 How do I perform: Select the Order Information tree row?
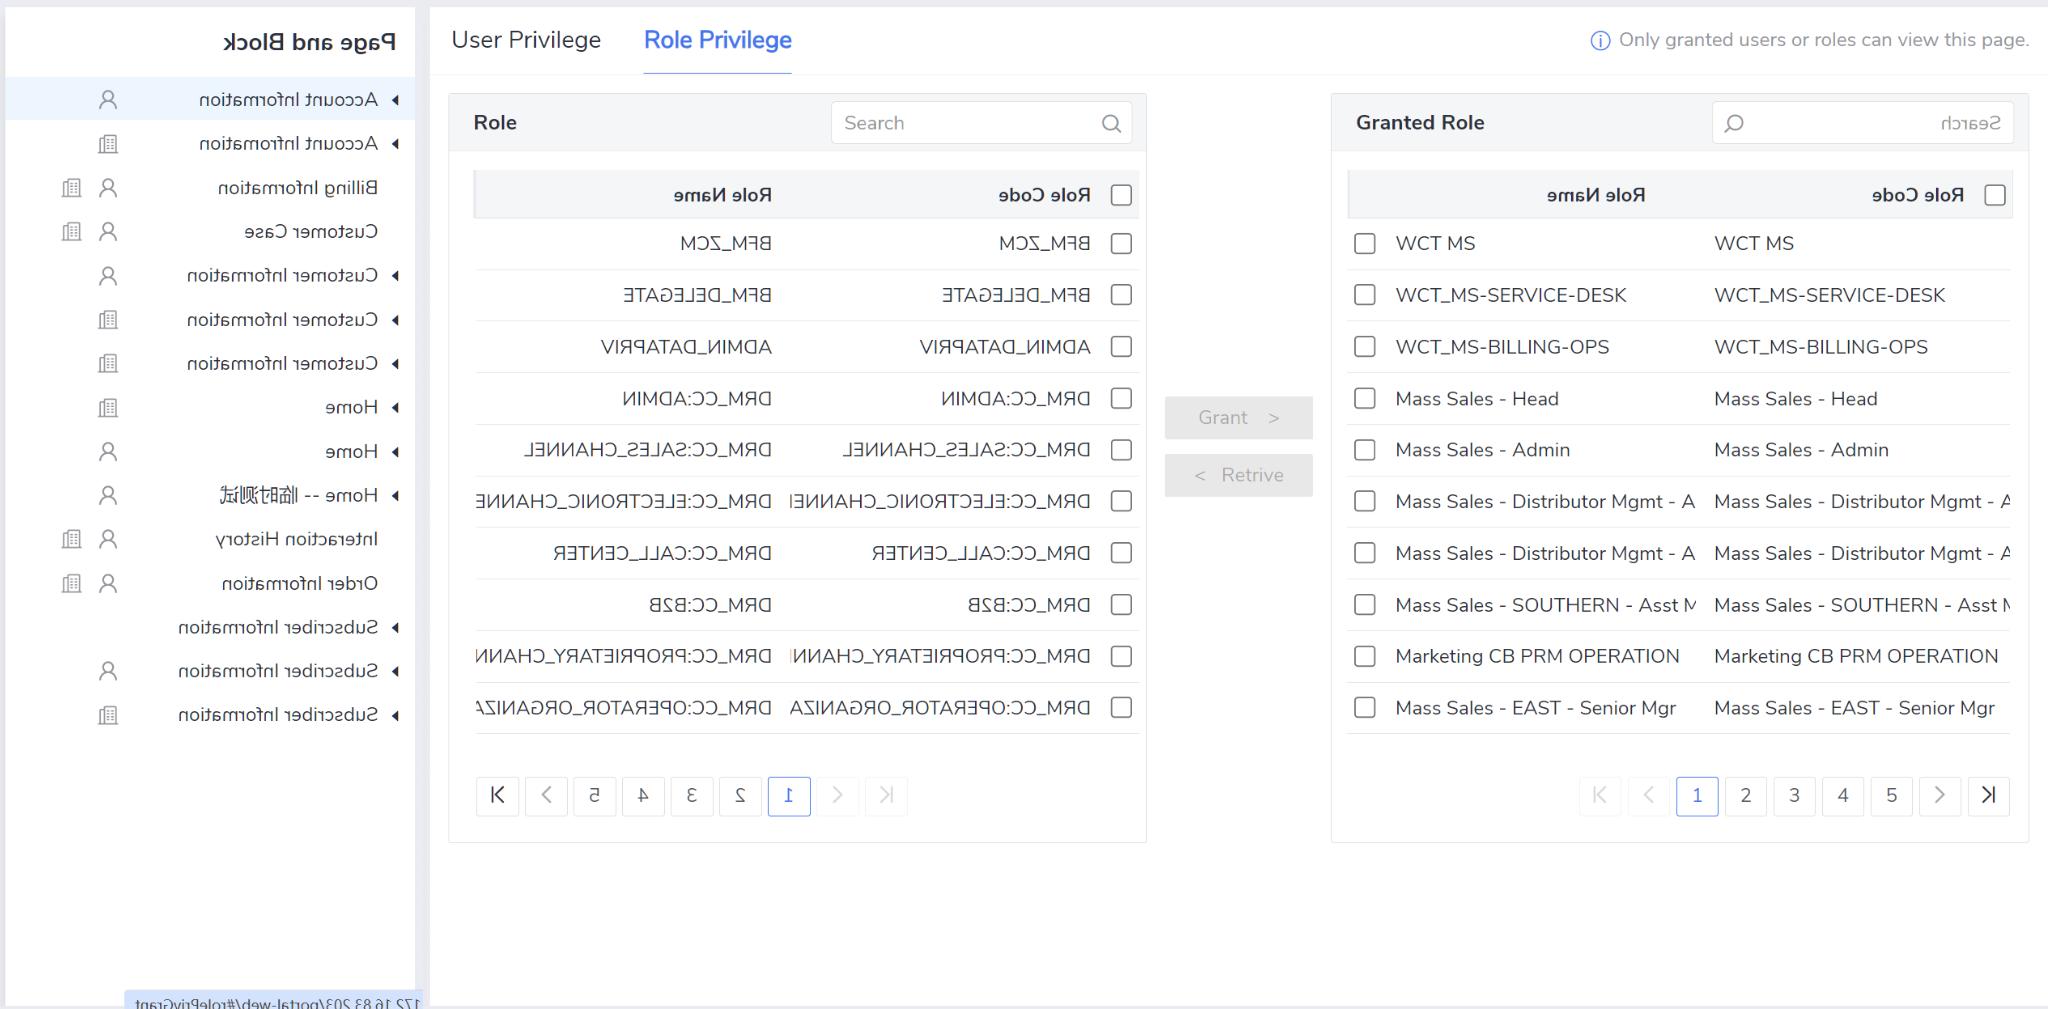coord(211,584)
